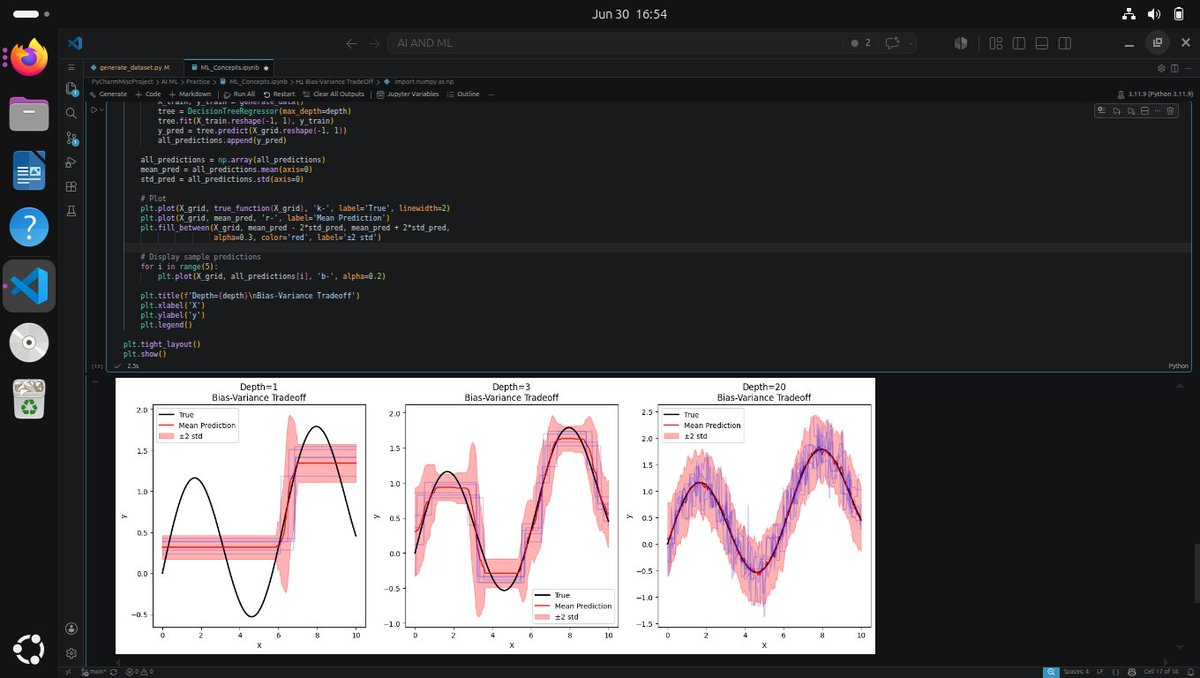Screen dimensions: 1200x678
Task: Click the main branch in status bar
Action: point(93,672)
